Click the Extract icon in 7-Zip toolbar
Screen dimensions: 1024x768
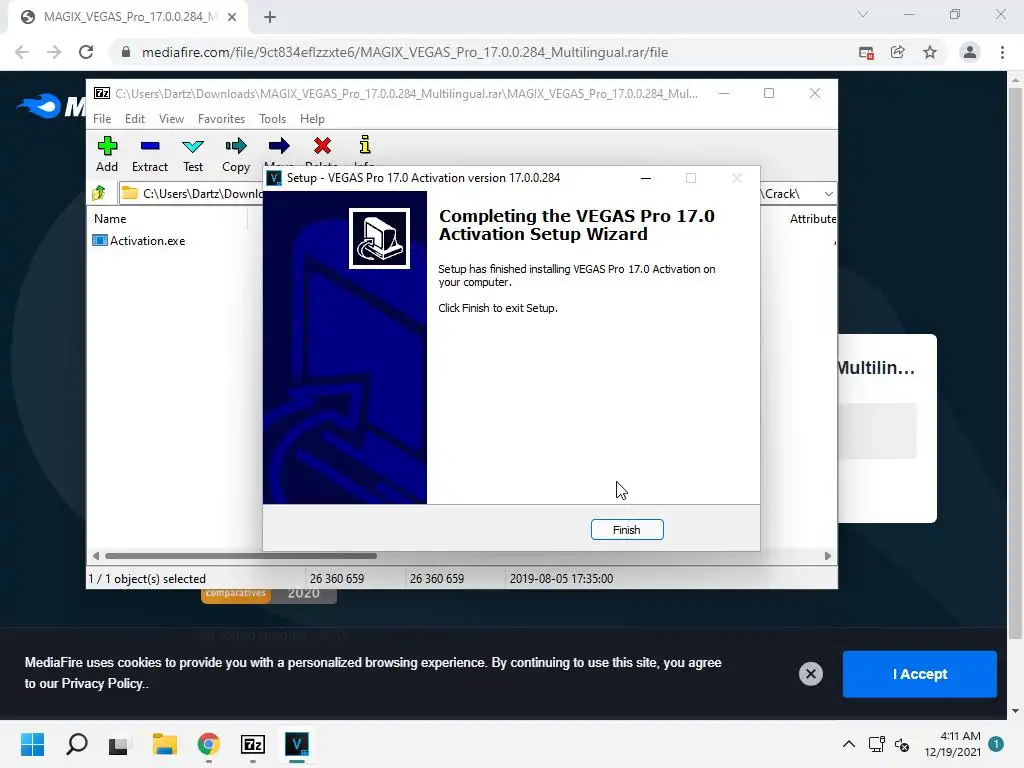150,154
